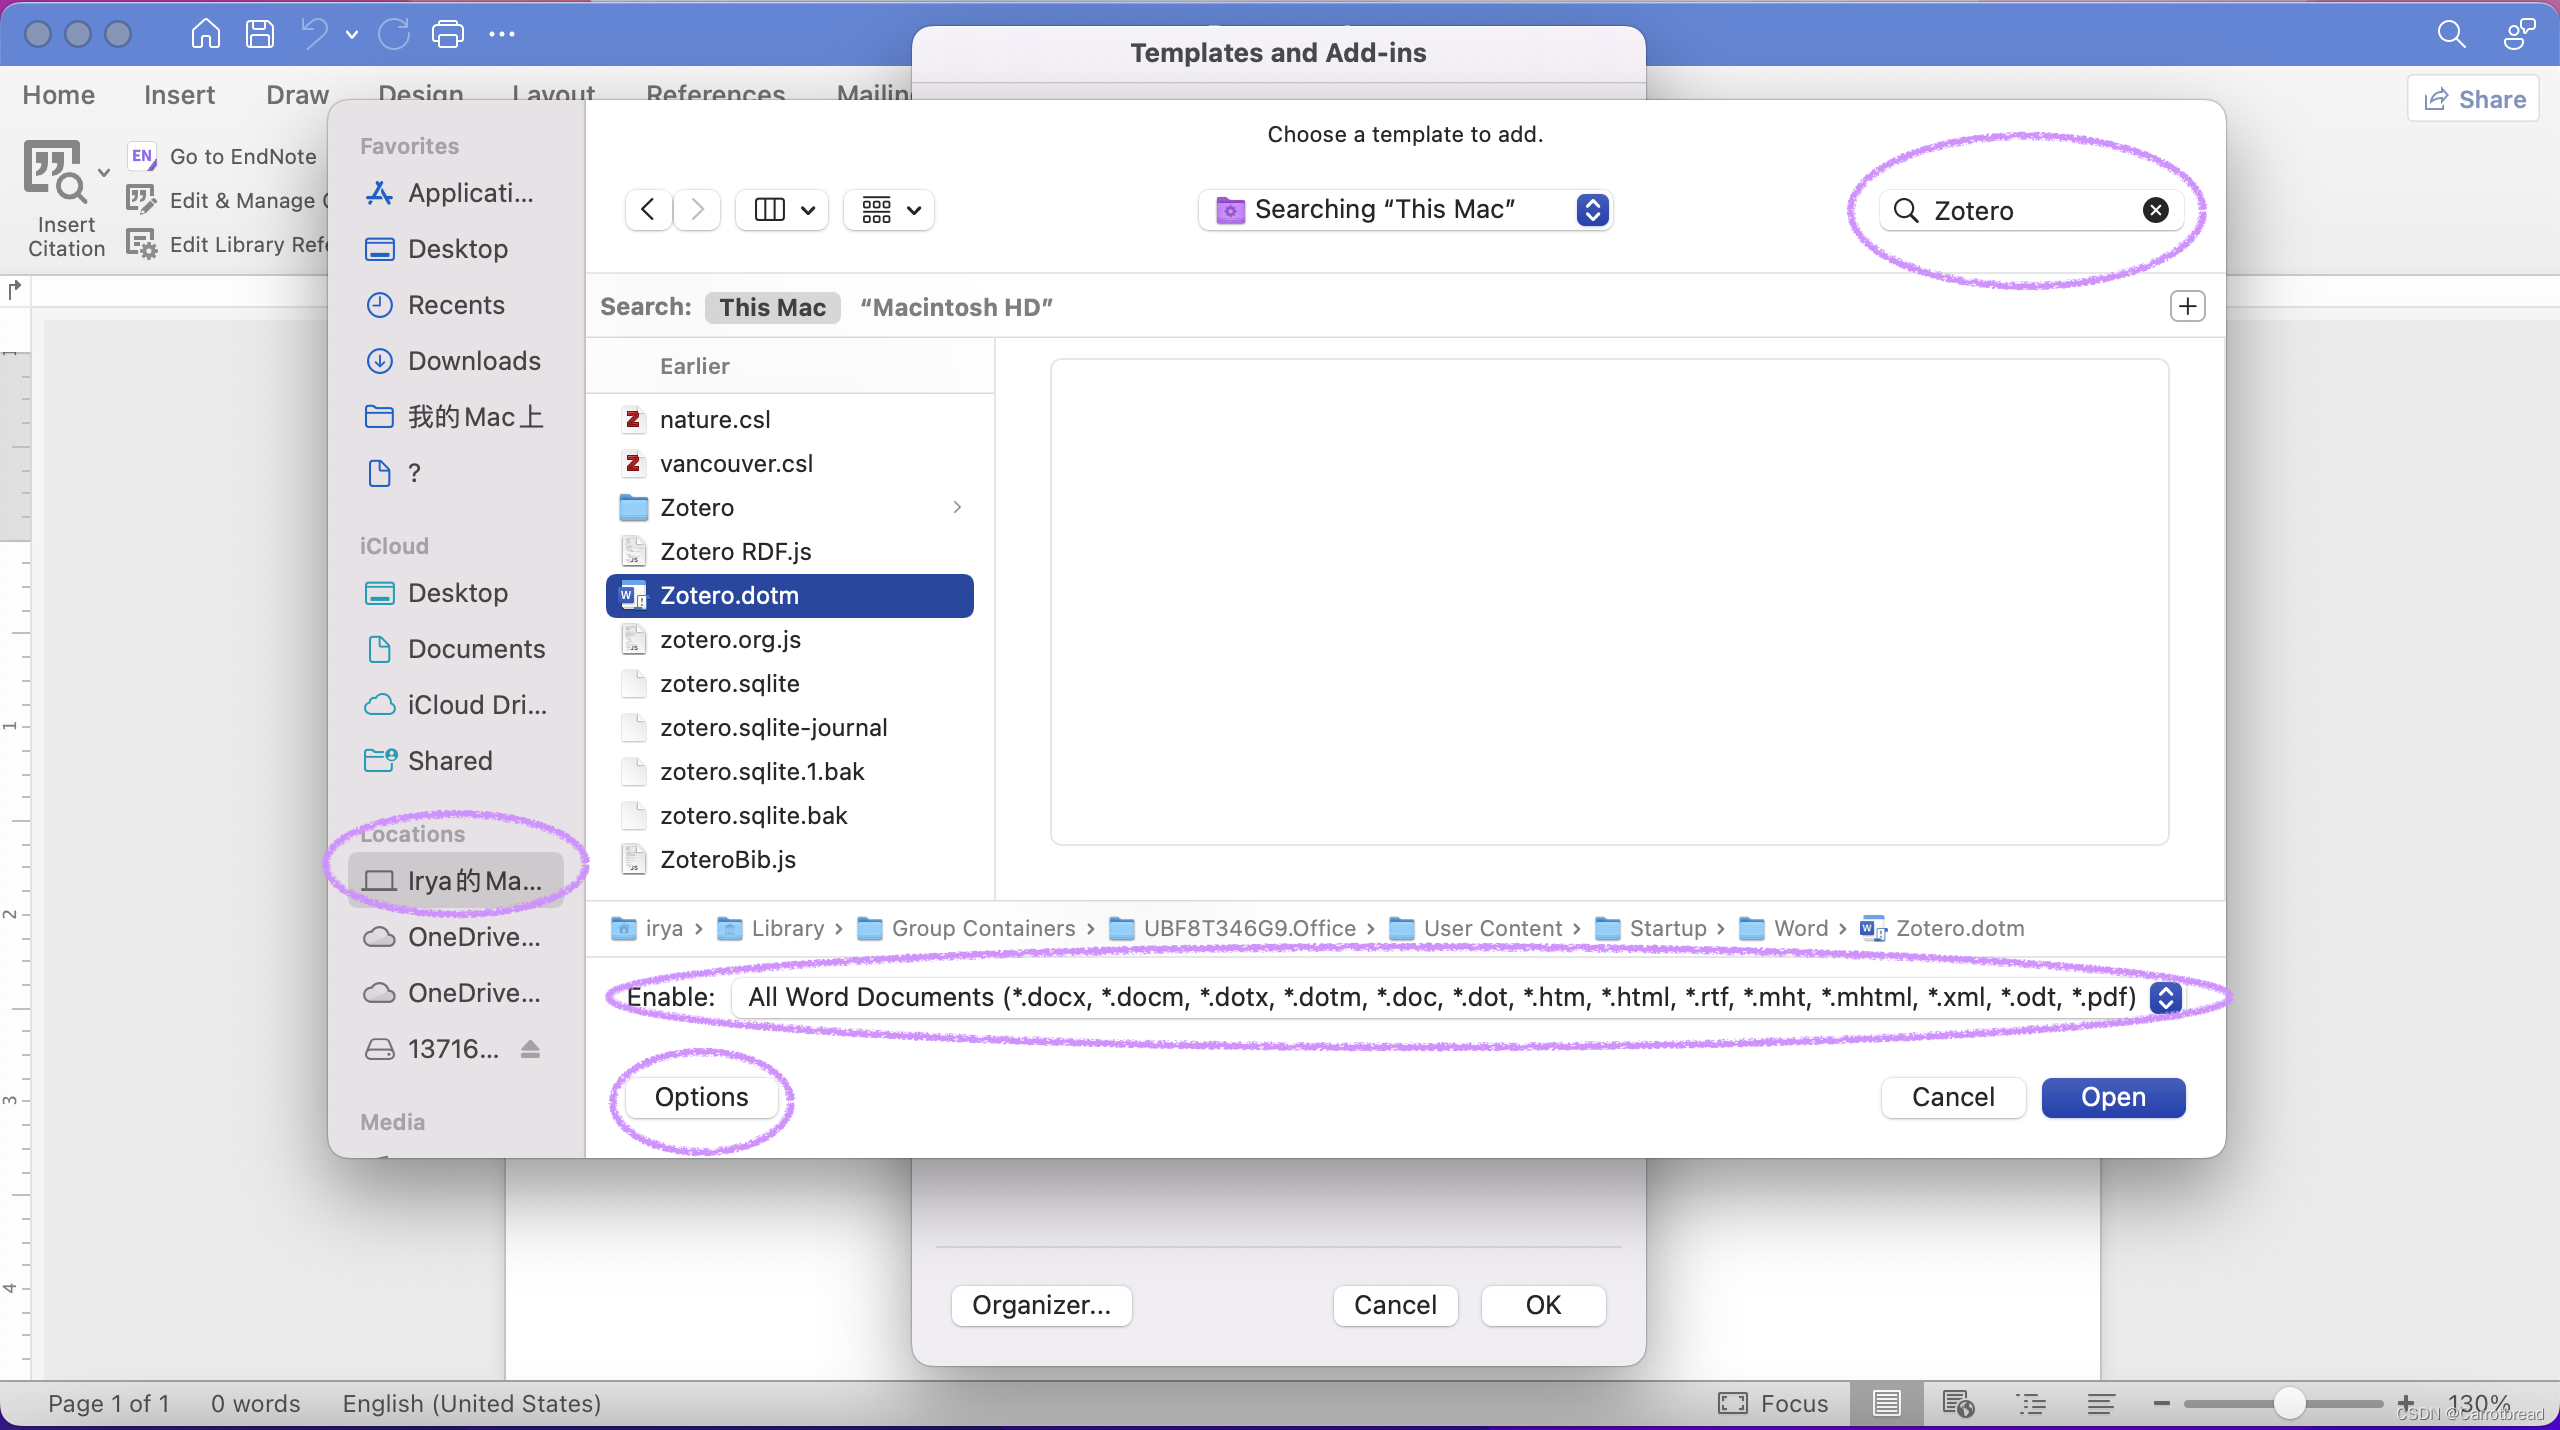Viewport: 2560px width, 1430px height.
Task: Click the Focus mode button
Action: click(1773, 1404)
